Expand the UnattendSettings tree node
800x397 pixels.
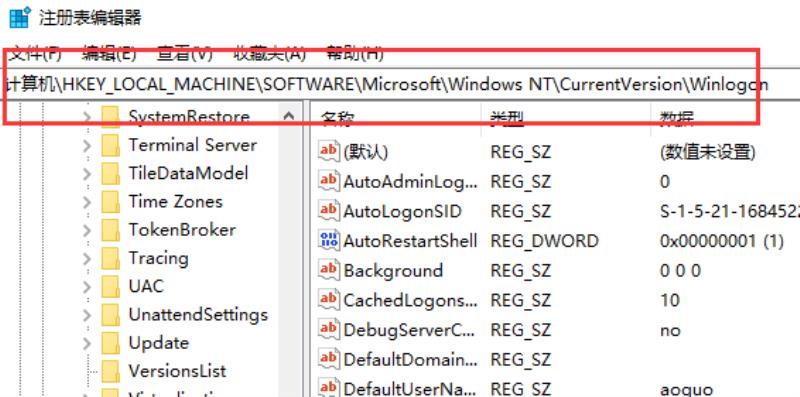pyautogui.click(x=87, y=315)
